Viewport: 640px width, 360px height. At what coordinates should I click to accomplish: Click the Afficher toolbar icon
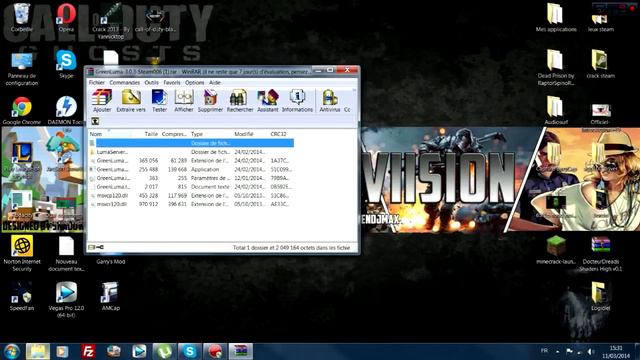[x=184, y=101]
